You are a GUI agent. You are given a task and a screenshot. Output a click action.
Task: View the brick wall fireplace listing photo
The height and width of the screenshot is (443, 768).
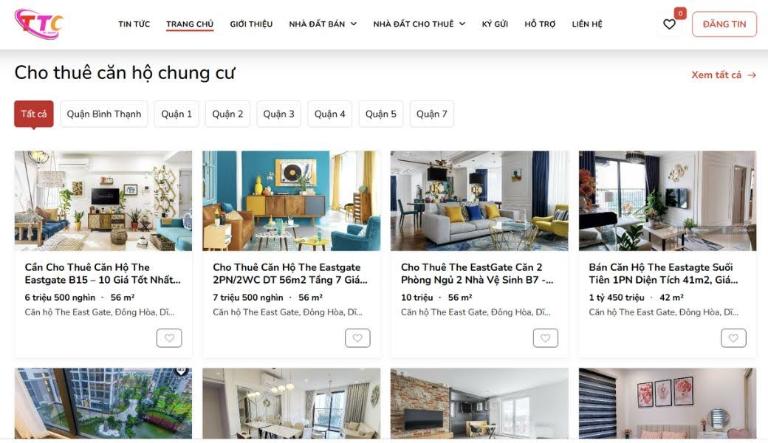(480, 403)
